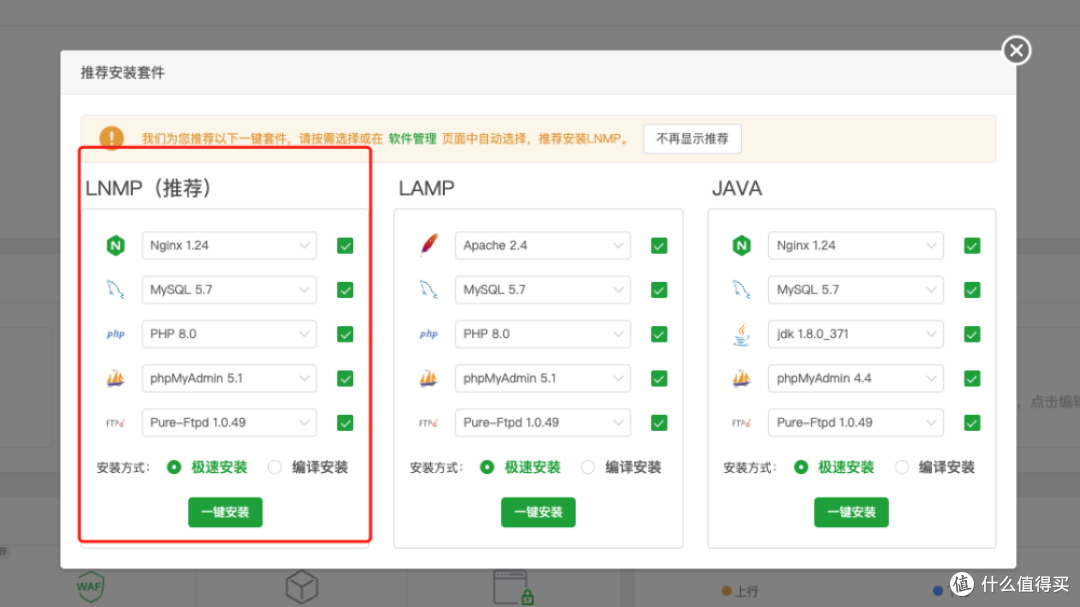This screenshot has height=607, width=1080.
Task: Uncheck the Apache 2.4 checkbox
Action: click(x=659, y=245)
